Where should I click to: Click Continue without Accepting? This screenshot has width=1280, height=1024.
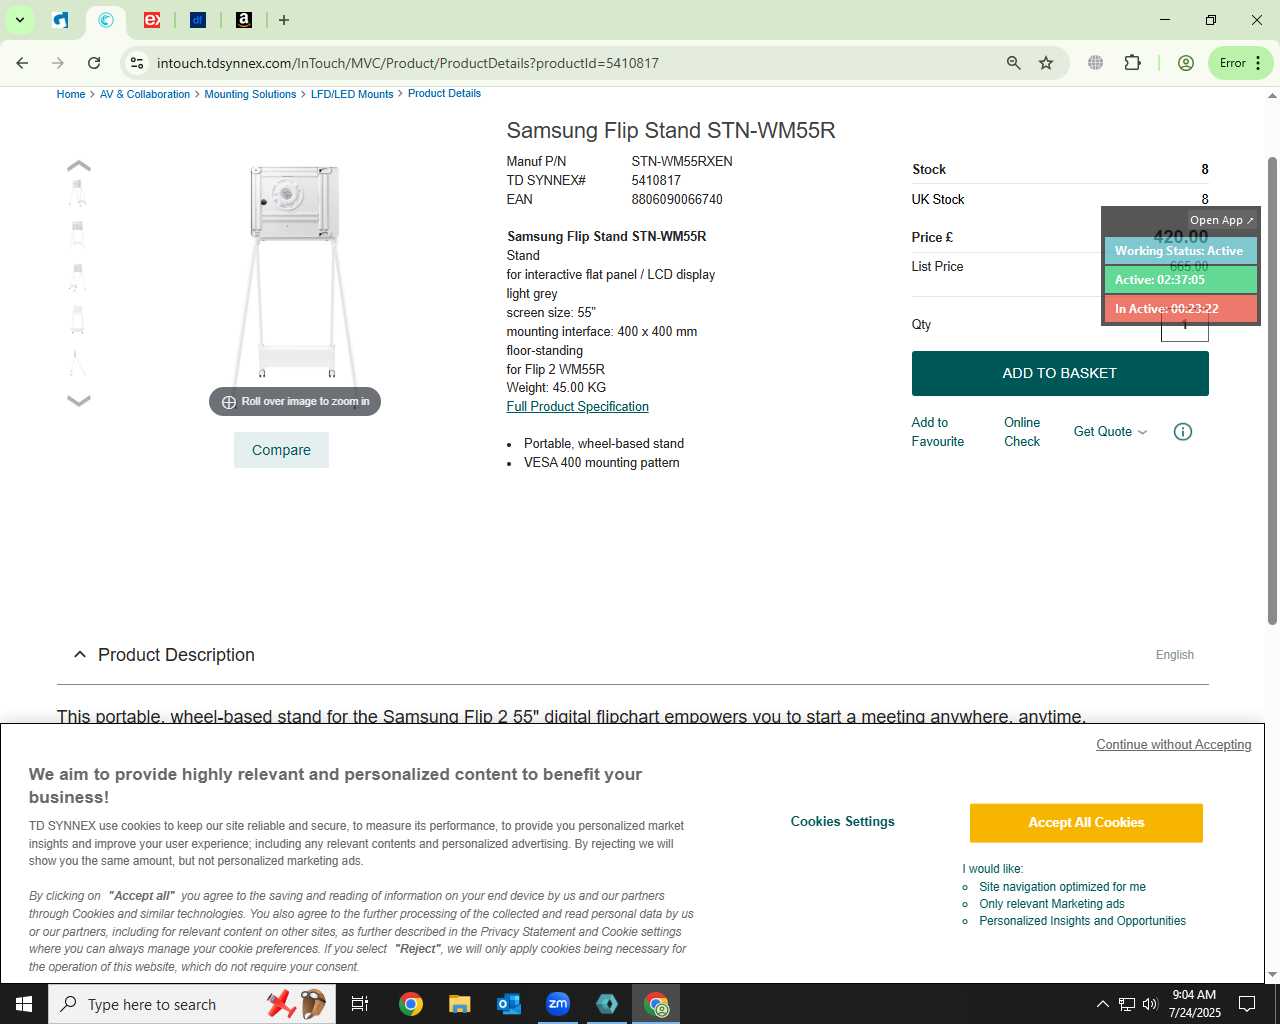(1174, 745)
